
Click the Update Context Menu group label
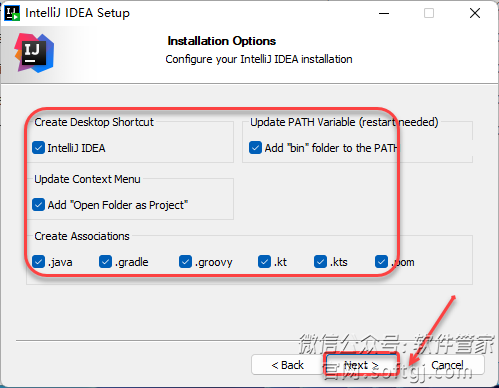[87, 179]
